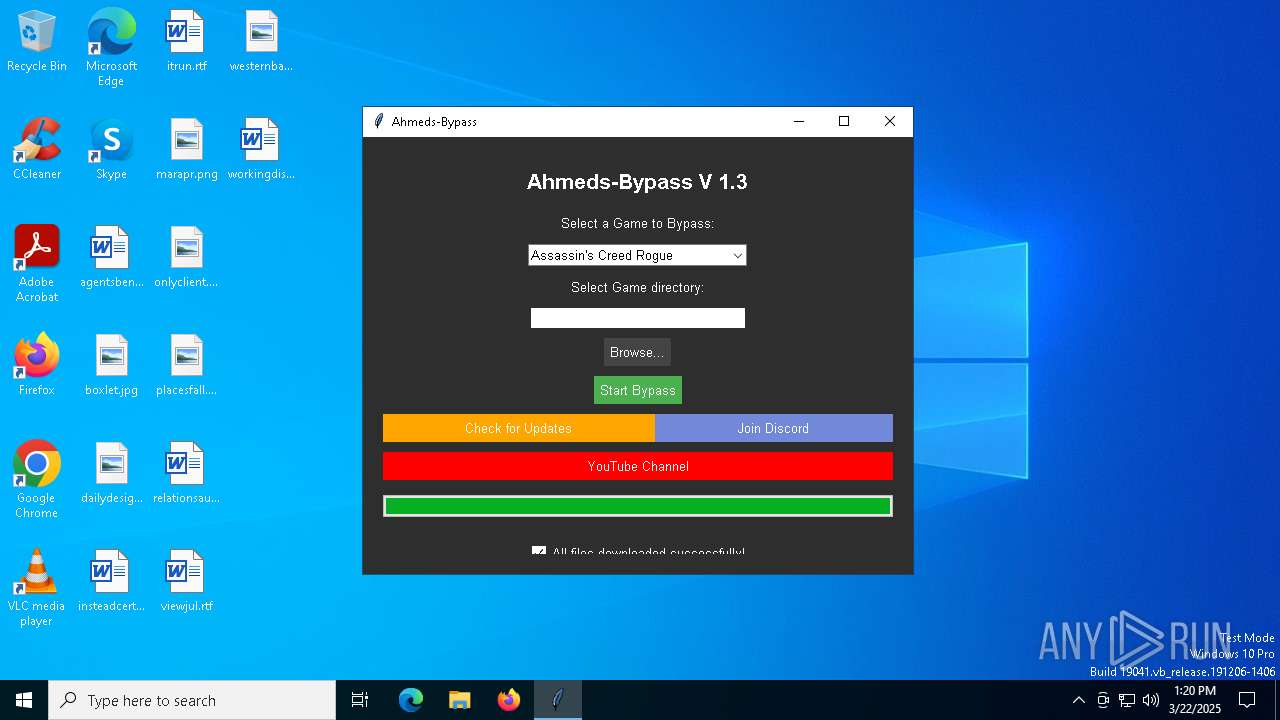The width and height of the screenshot is (1280, 720).
Task: Select the insteadcert... Word document icon
Action: 111,581
